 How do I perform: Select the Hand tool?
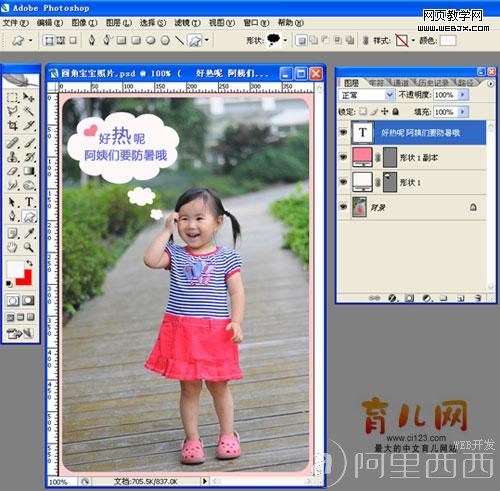coord(13,247)
